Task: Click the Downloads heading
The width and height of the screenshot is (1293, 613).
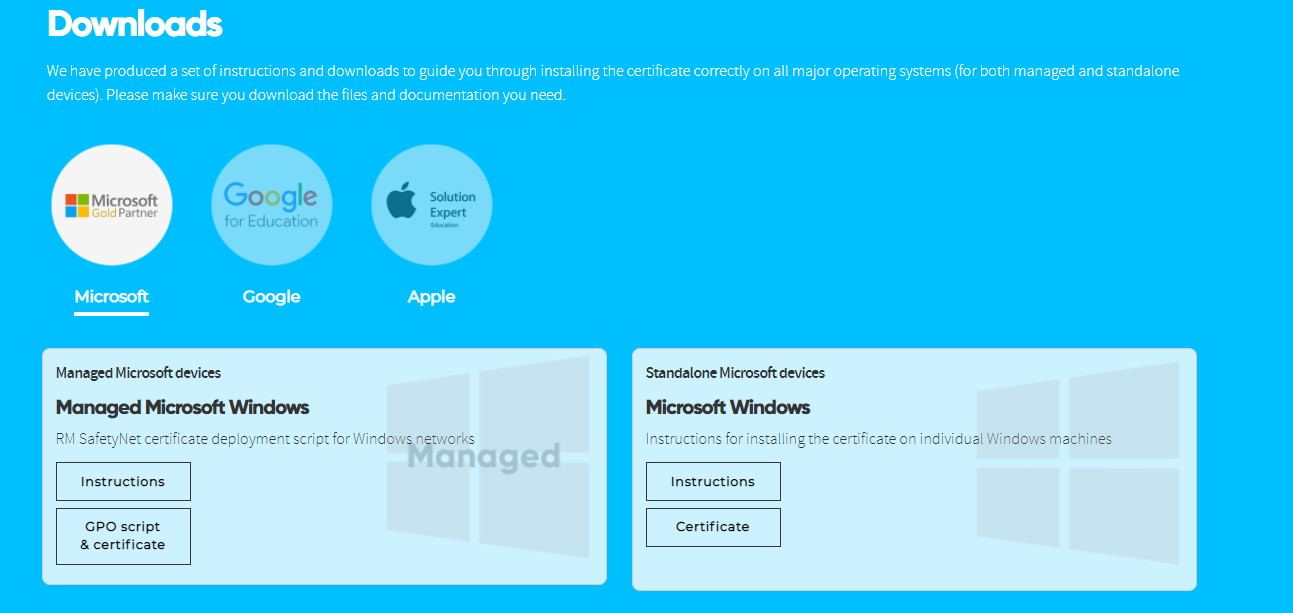Action: point(134,23)
